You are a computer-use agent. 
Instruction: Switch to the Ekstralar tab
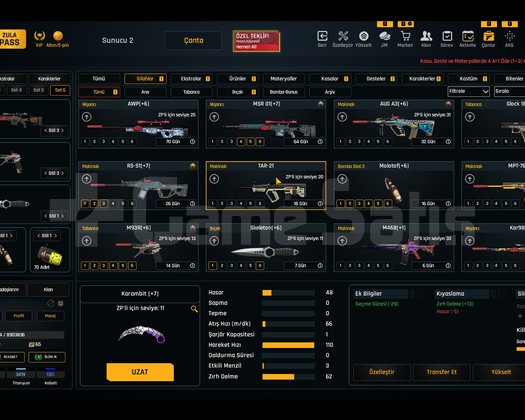point(191,79)
